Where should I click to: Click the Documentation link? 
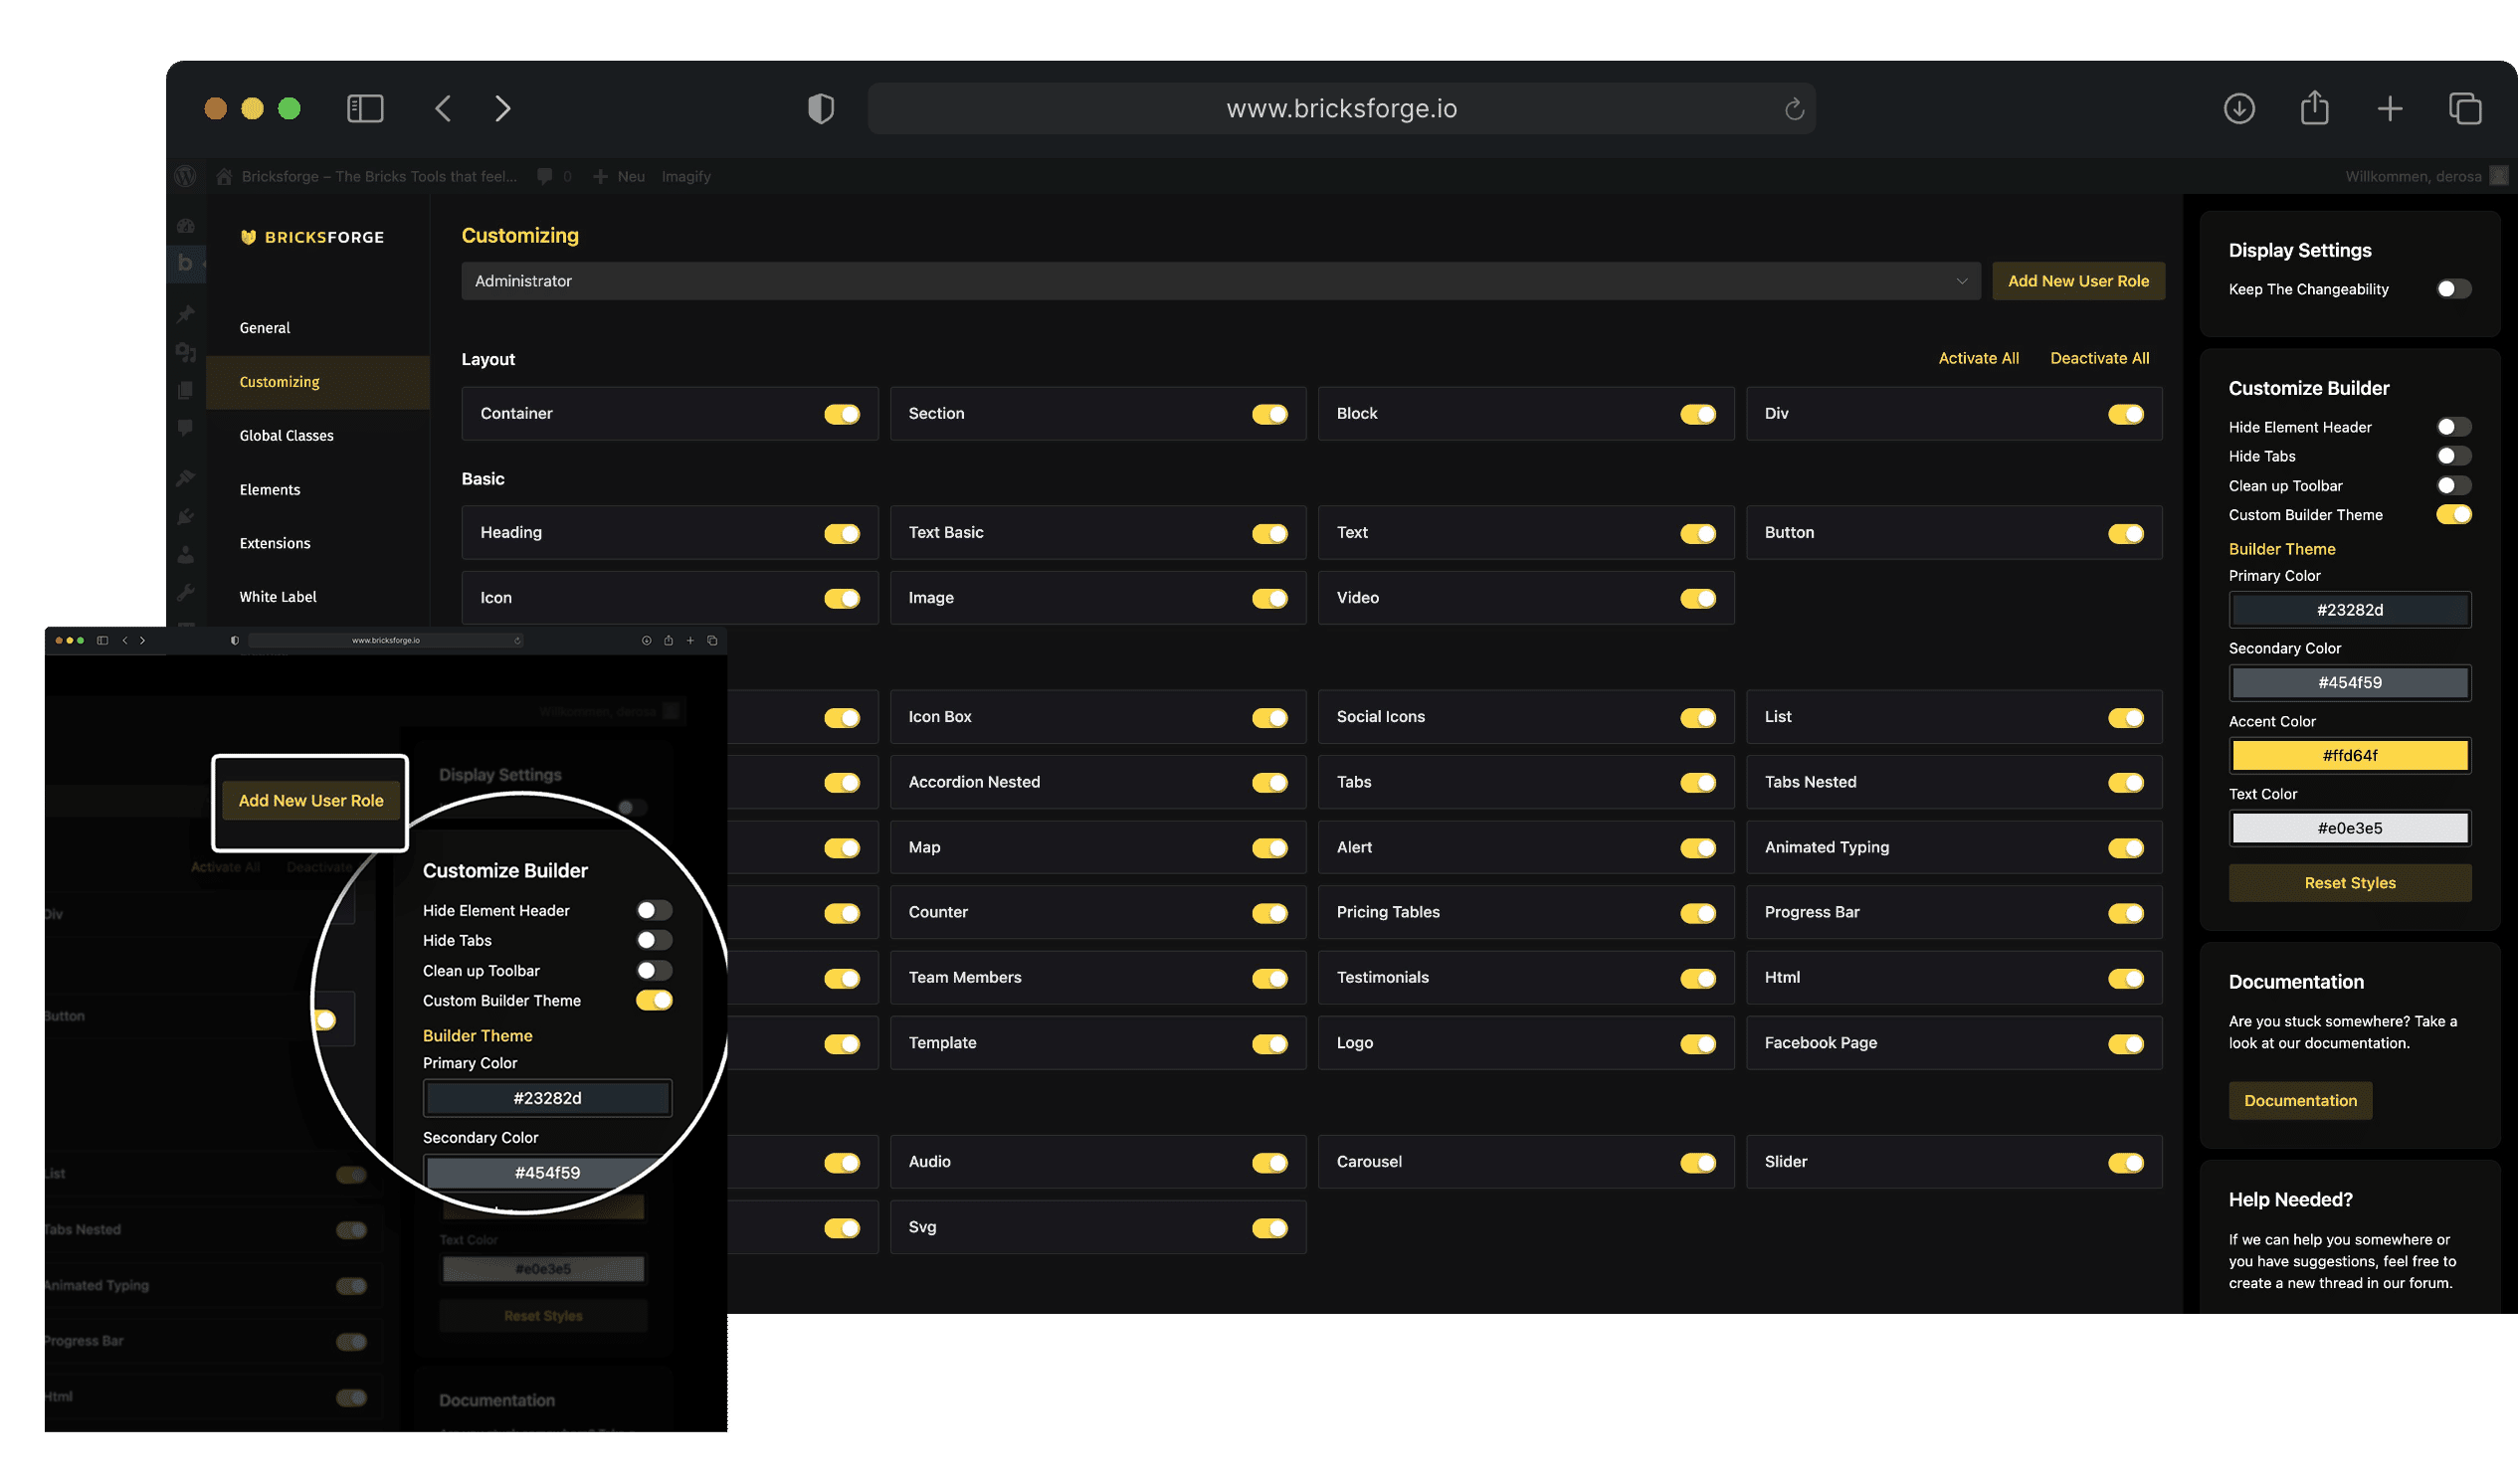point(2298,1099)
